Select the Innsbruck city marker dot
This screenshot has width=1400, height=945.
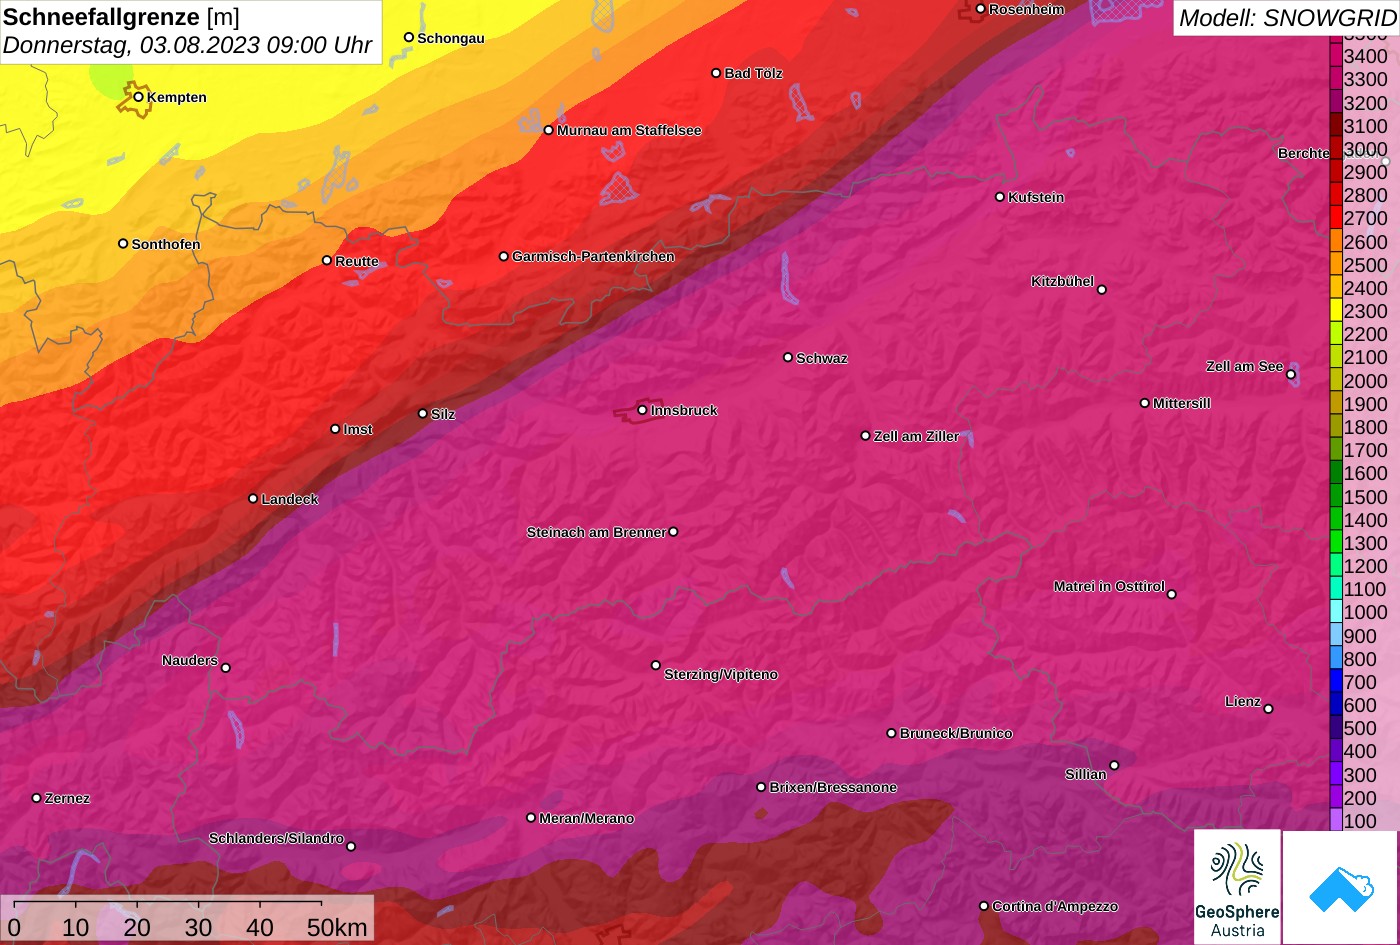tap(642, 410)
